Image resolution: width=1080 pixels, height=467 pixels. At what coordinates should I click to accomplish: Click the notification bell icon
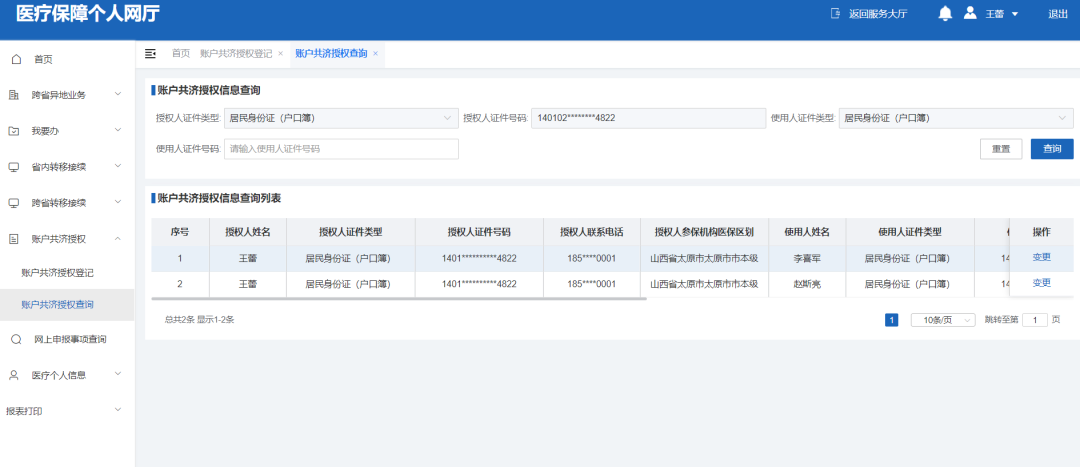click(x=945, y=13)
